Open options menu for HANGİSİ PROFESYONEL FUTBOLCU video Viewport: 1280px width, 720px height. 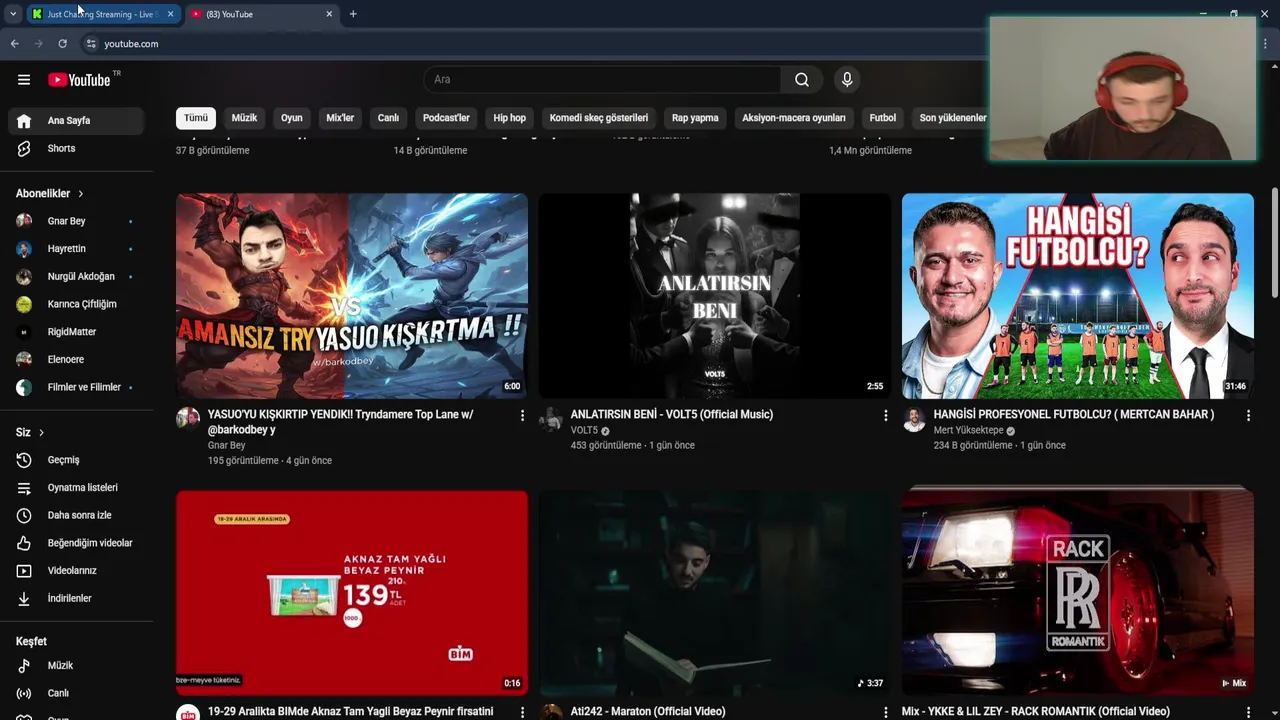pyautogui.click(x=1248, y=415)
